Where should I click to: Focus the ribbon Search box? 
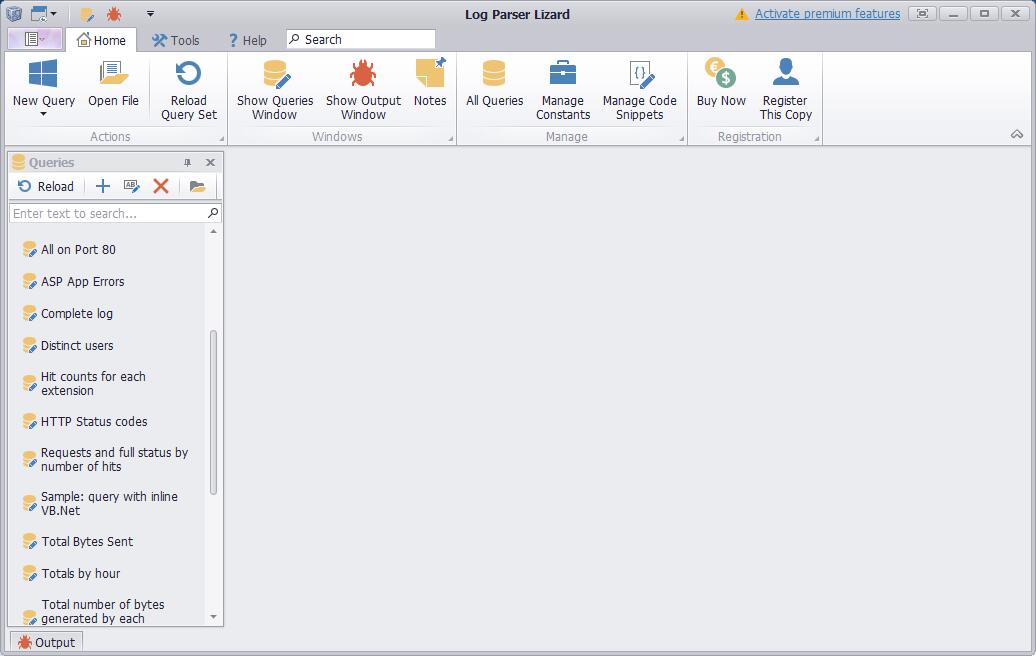click(361, 40)
